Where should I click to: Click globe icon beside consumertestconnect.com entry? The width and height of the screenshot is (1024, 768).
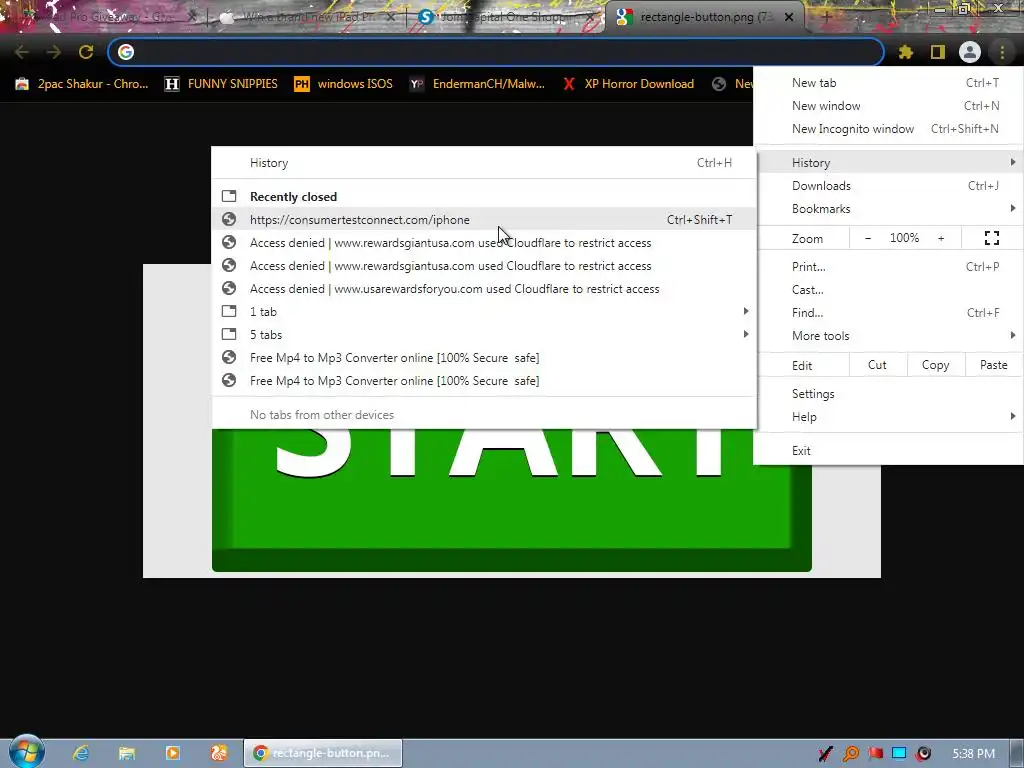tap(229, 219)
